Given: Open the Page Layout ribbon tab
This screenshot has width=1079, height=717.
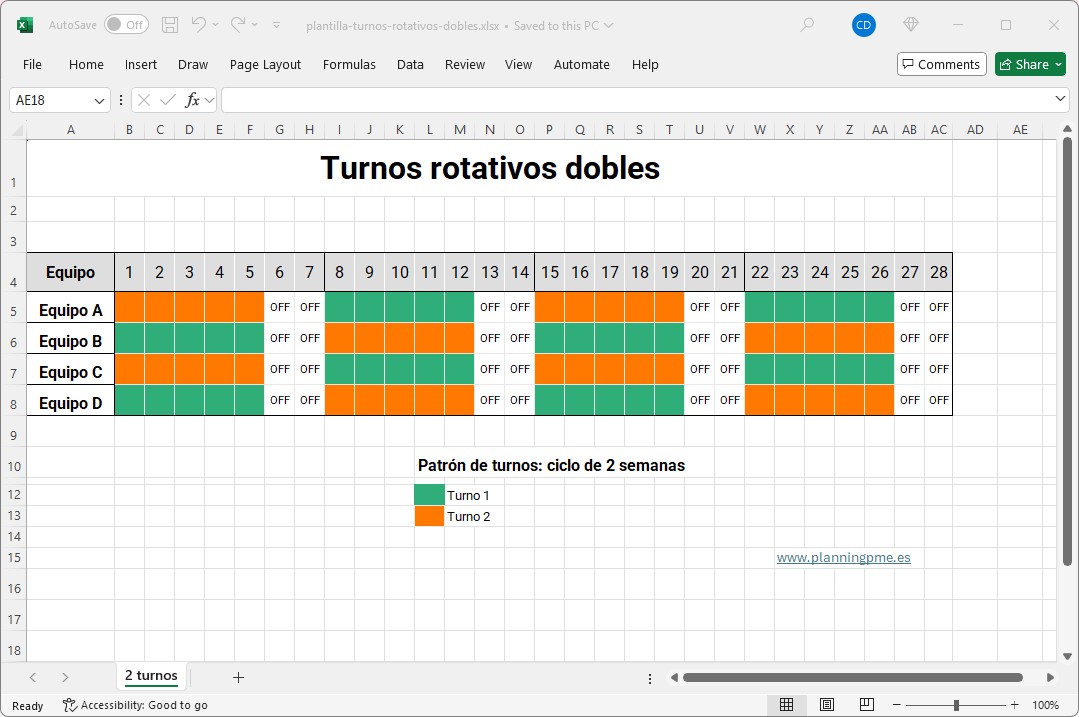Looking at the screenshot, I should pyautogui.click(x=265, y=64).
